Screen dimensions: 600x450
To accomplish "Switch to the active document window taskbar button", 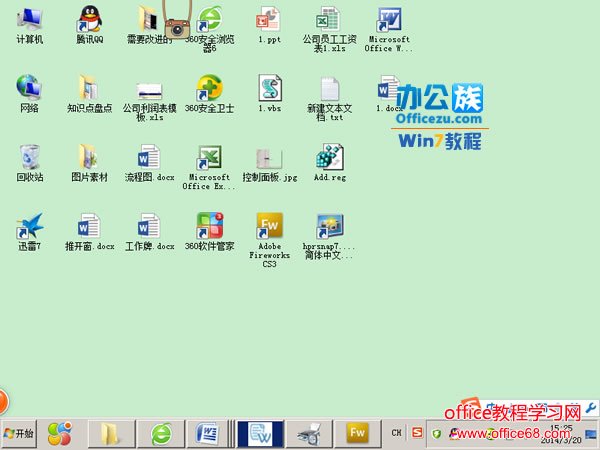I will click(260, 434).
